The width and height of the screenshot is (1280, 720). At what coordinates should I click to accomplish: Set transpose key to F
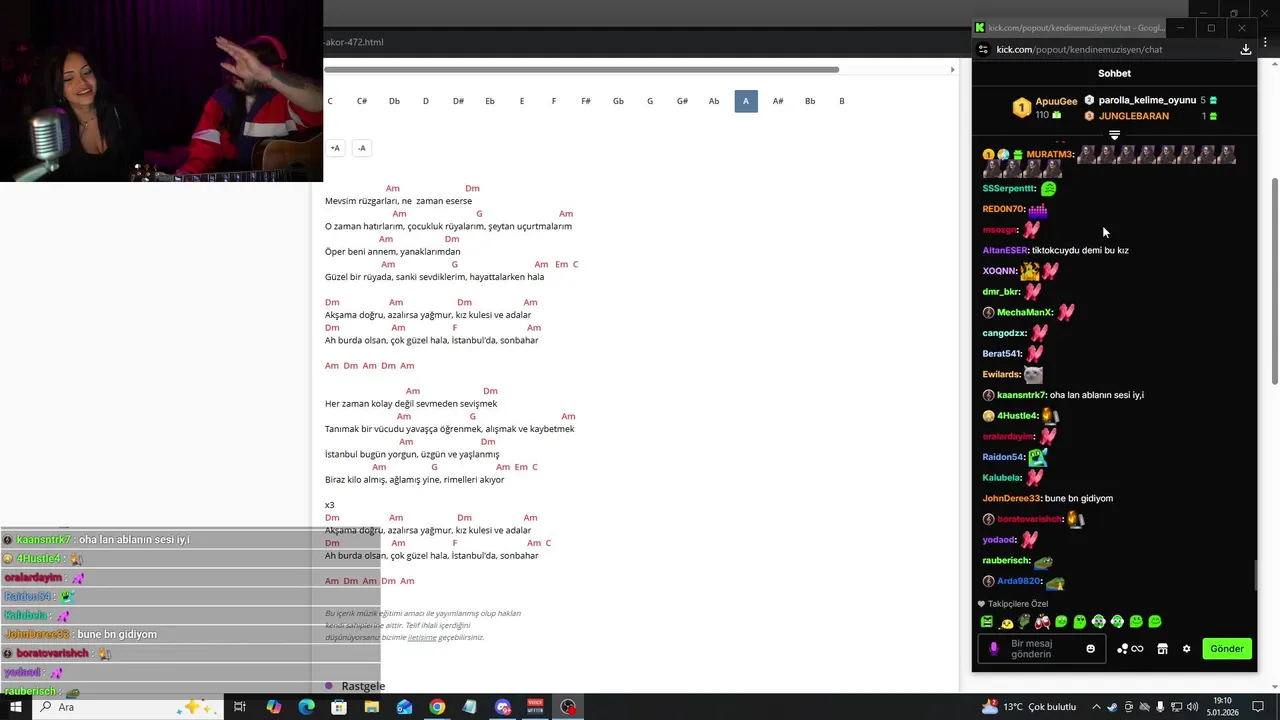pos(554,101)
